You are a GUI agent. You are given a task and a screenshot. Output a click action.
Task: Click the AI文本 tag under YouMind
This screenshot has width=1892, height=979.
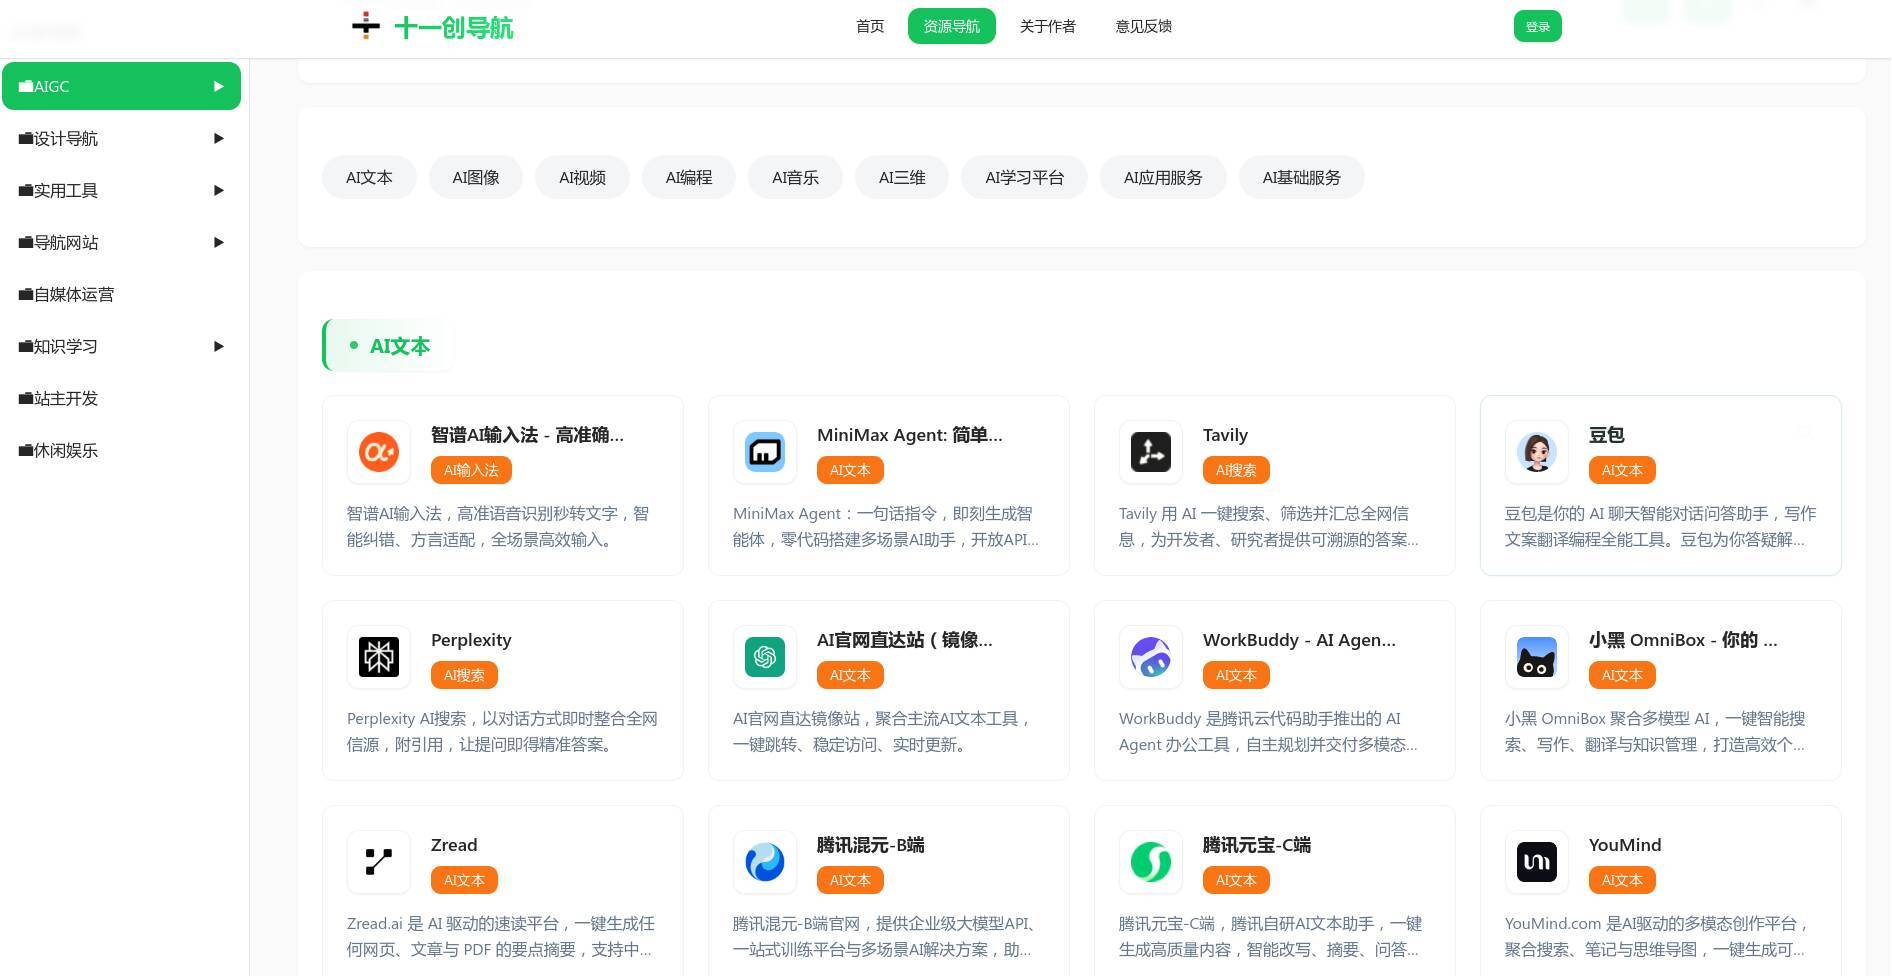(x=1622, y=880)
